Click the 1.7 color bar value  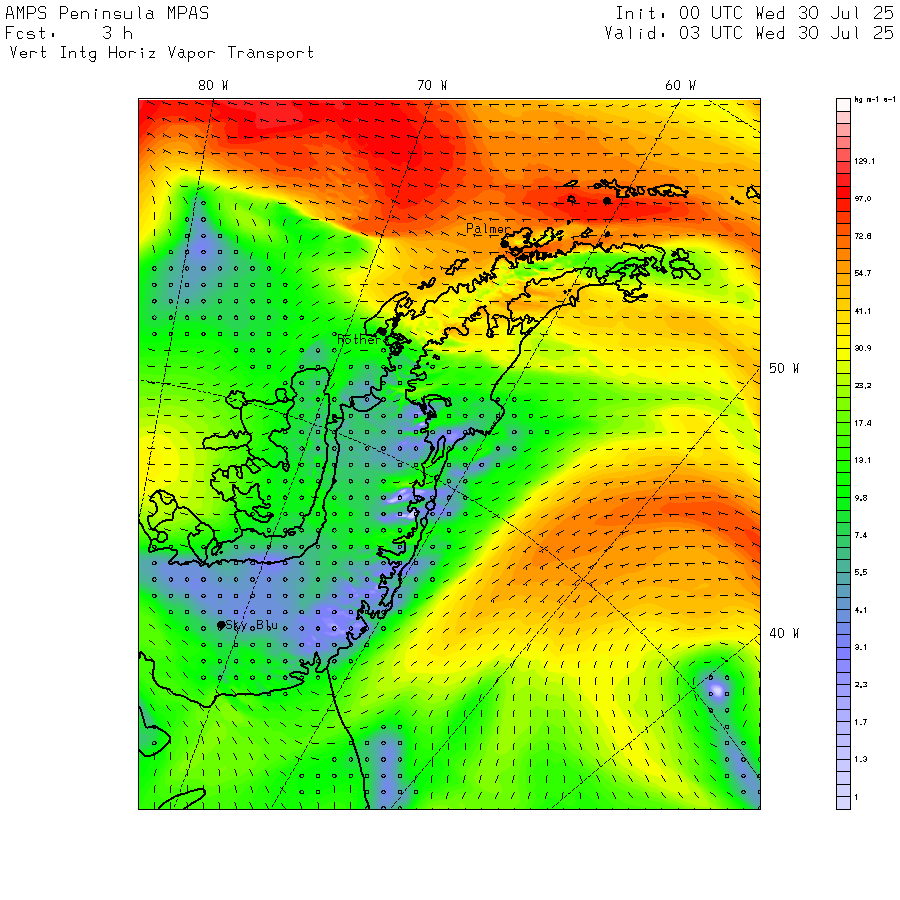point(861,722)
